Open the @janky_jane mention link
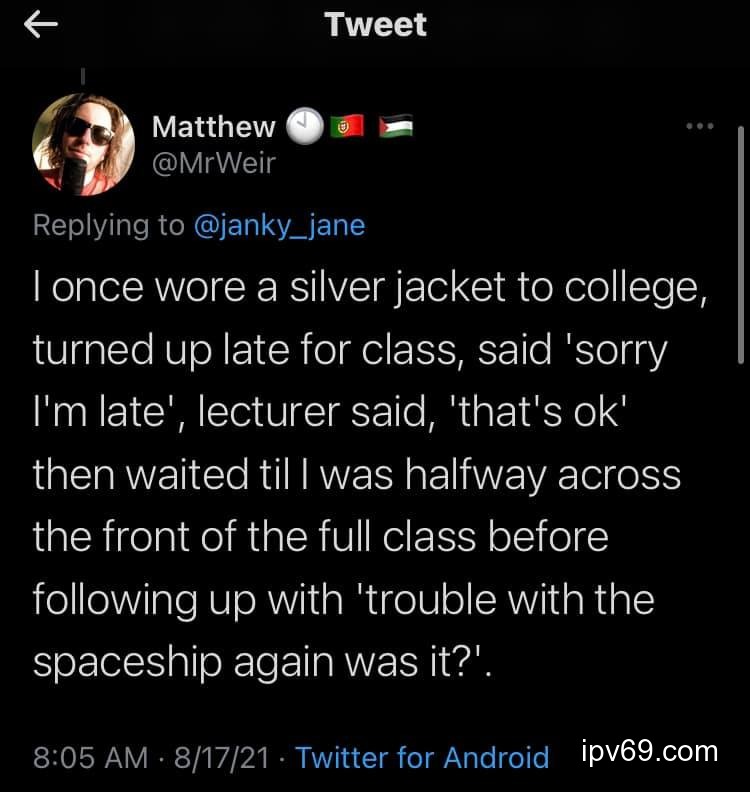The image size is (750, 792). [x=279, y=225]
